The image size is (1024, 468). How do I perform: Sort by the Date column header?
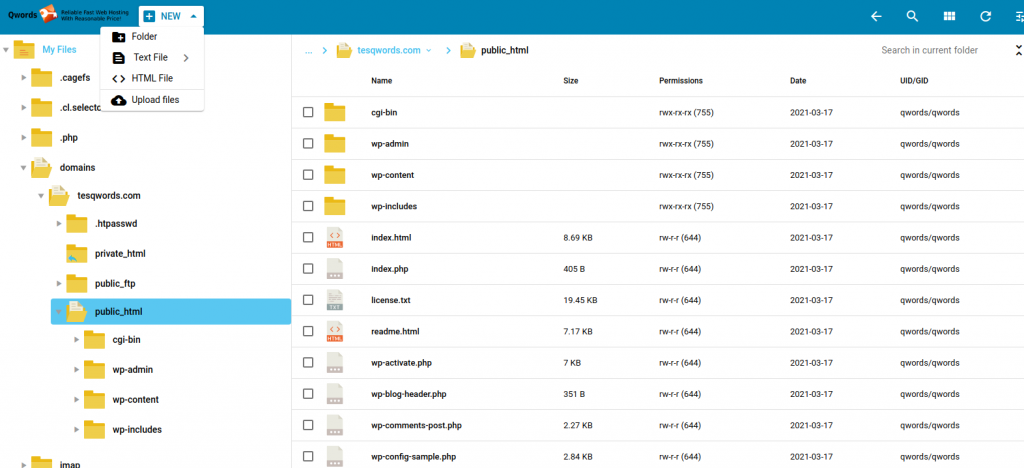pos(798,81)
